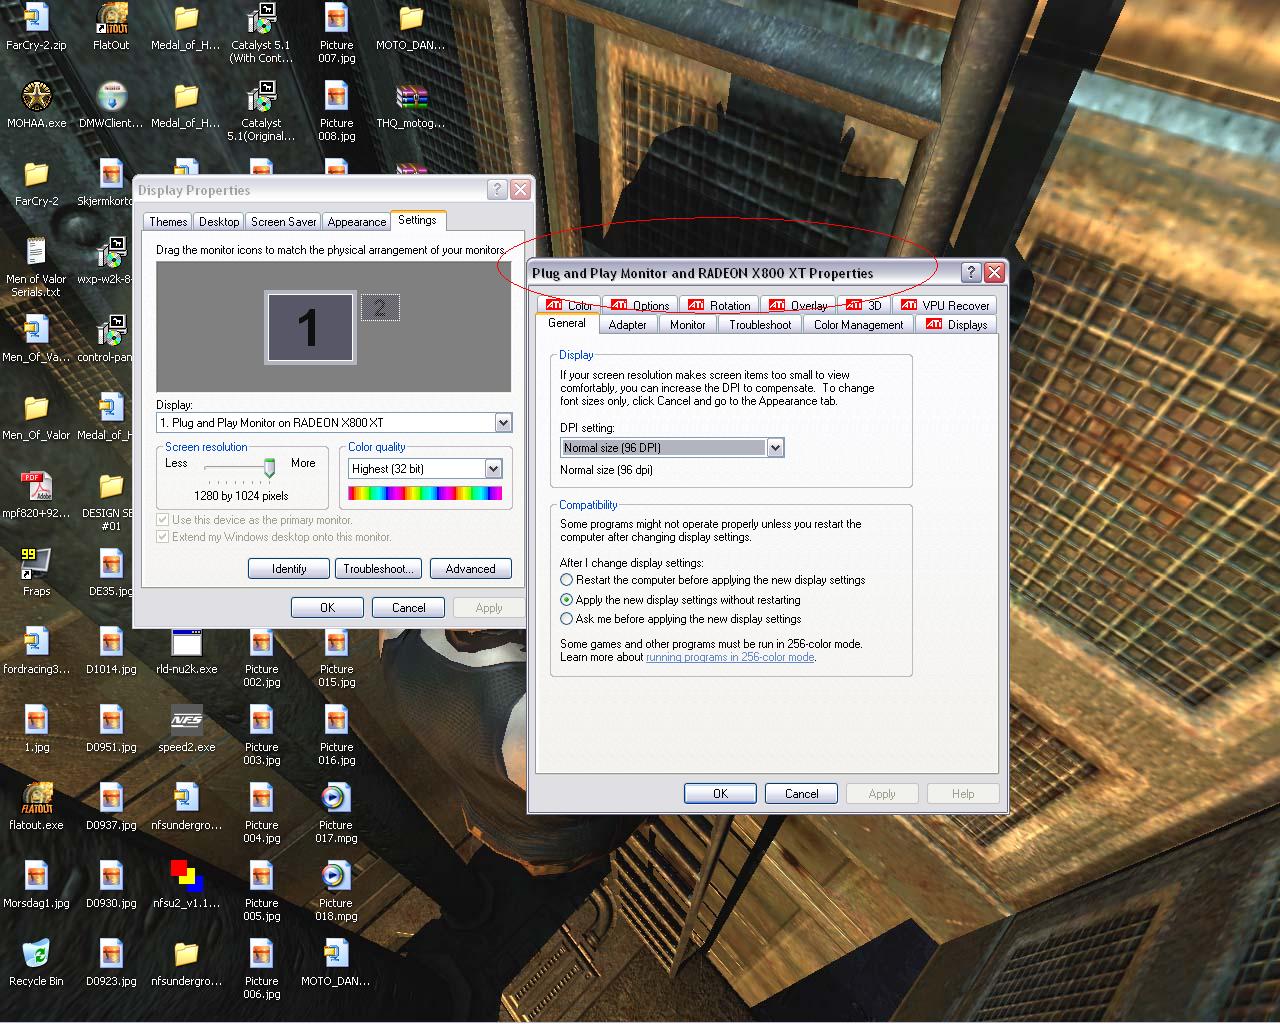Open Catalyst 5.1 (With Cont...) installer icon

coord(261,34)
